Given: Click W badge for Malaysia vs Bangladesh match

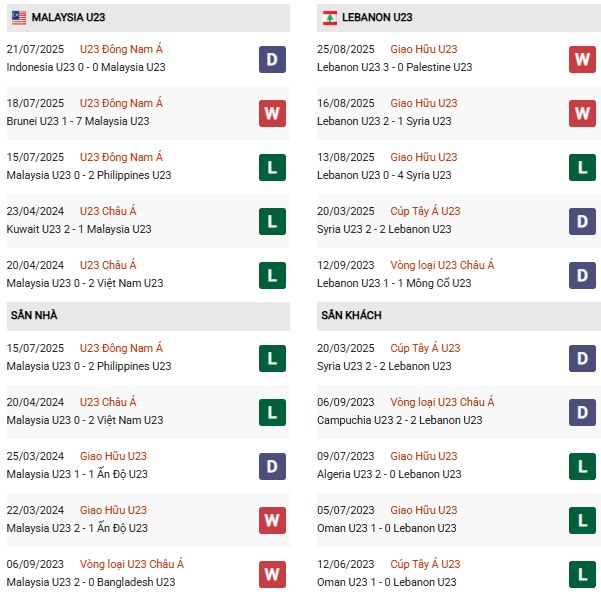Looking at the screenshot, I should pyautogui.click(x=271, y=573).
